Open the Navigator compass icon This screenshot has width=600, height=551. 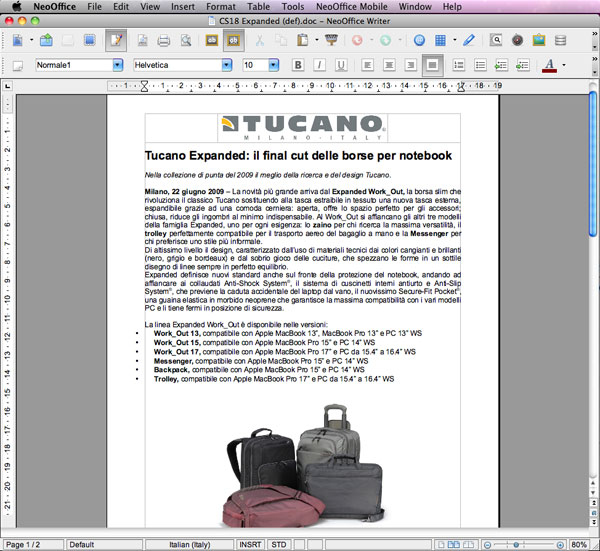tap(517, 40)
